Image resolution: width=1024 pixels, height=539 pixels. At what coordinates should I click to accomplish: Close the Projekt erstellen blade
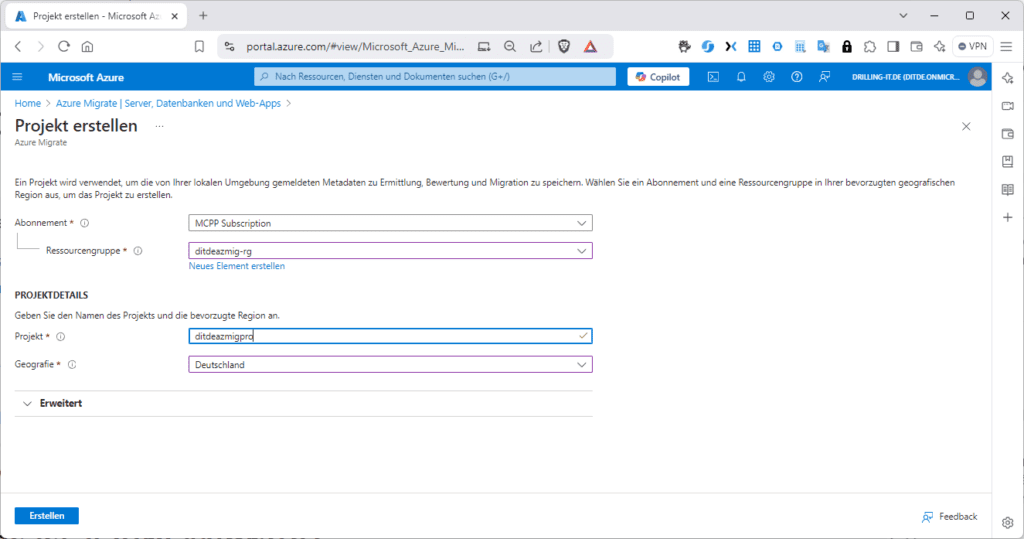click(966, 126)
